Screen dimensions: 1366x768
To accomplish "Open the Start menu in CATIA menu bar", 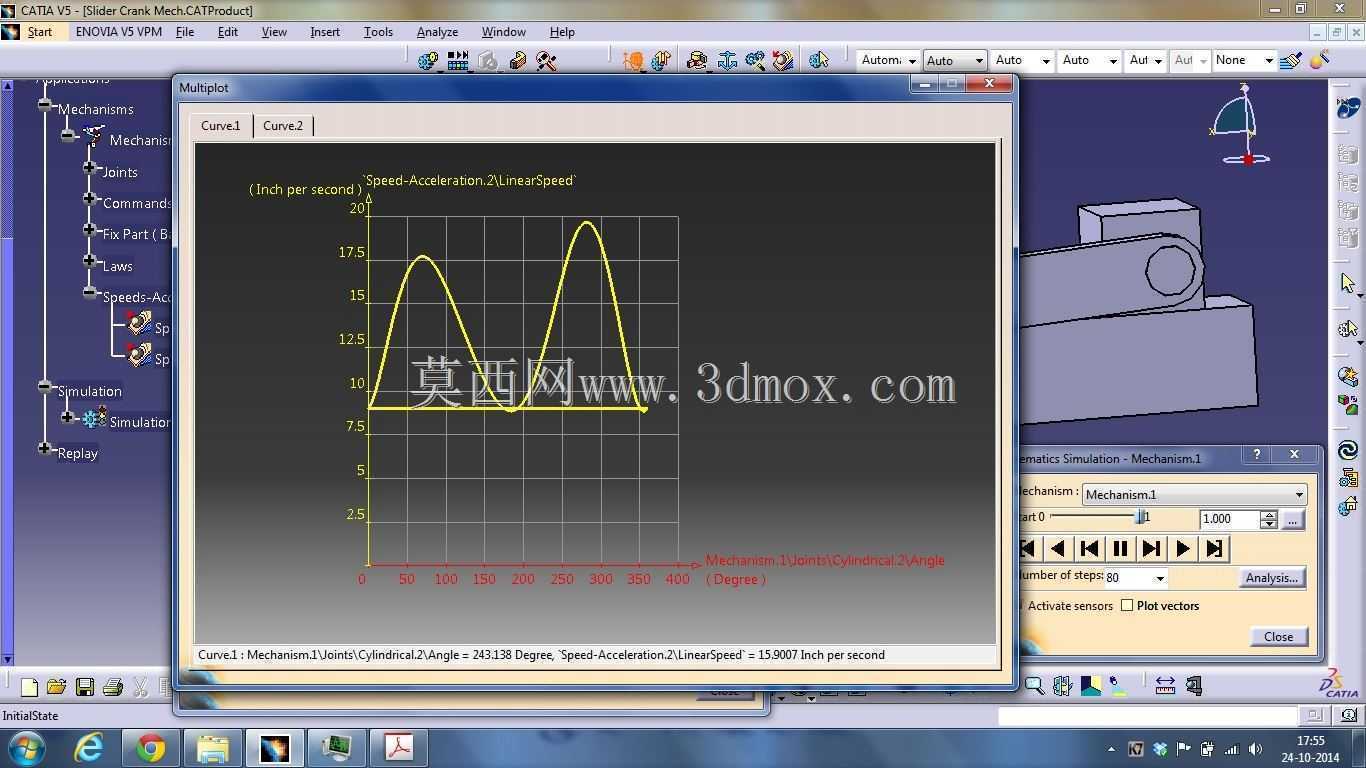I will 40,32.
